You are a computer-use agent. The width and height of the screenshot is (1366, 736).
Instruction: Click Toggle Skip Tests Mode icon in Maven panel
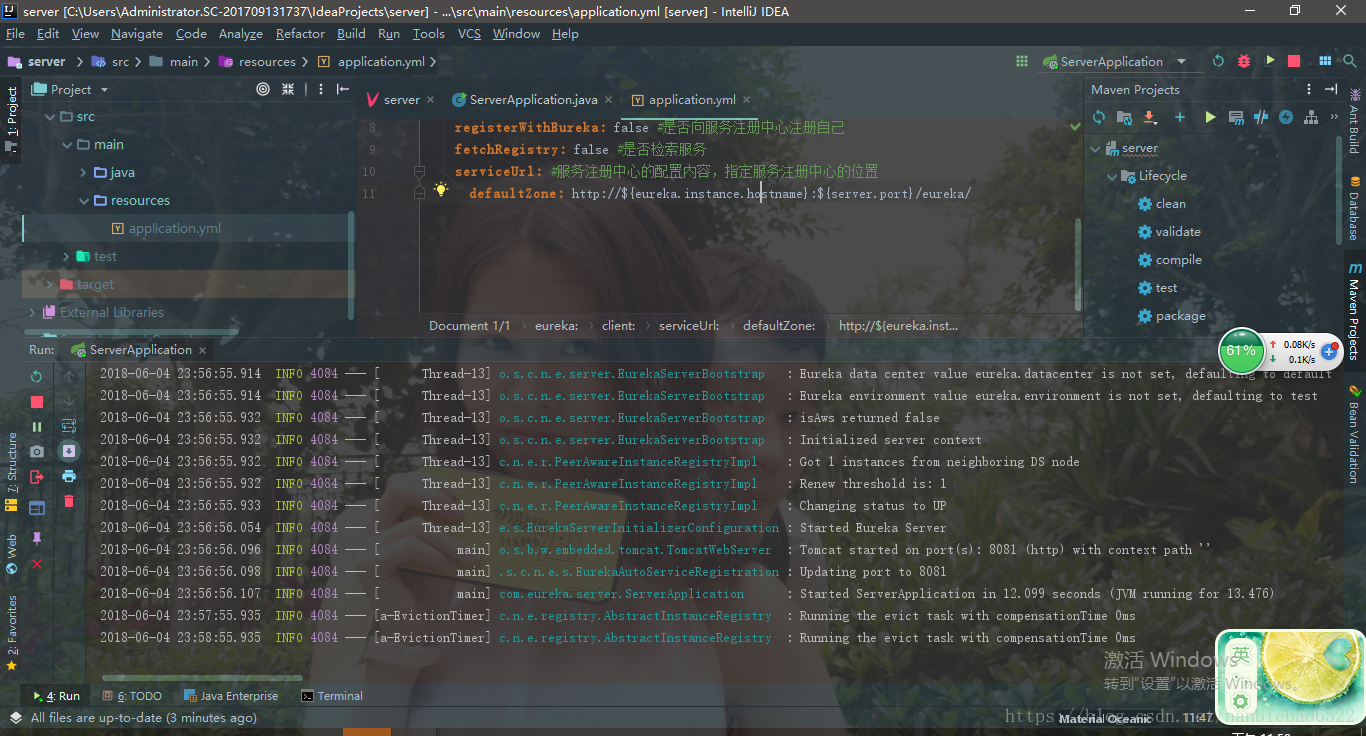coord(1261,117)
